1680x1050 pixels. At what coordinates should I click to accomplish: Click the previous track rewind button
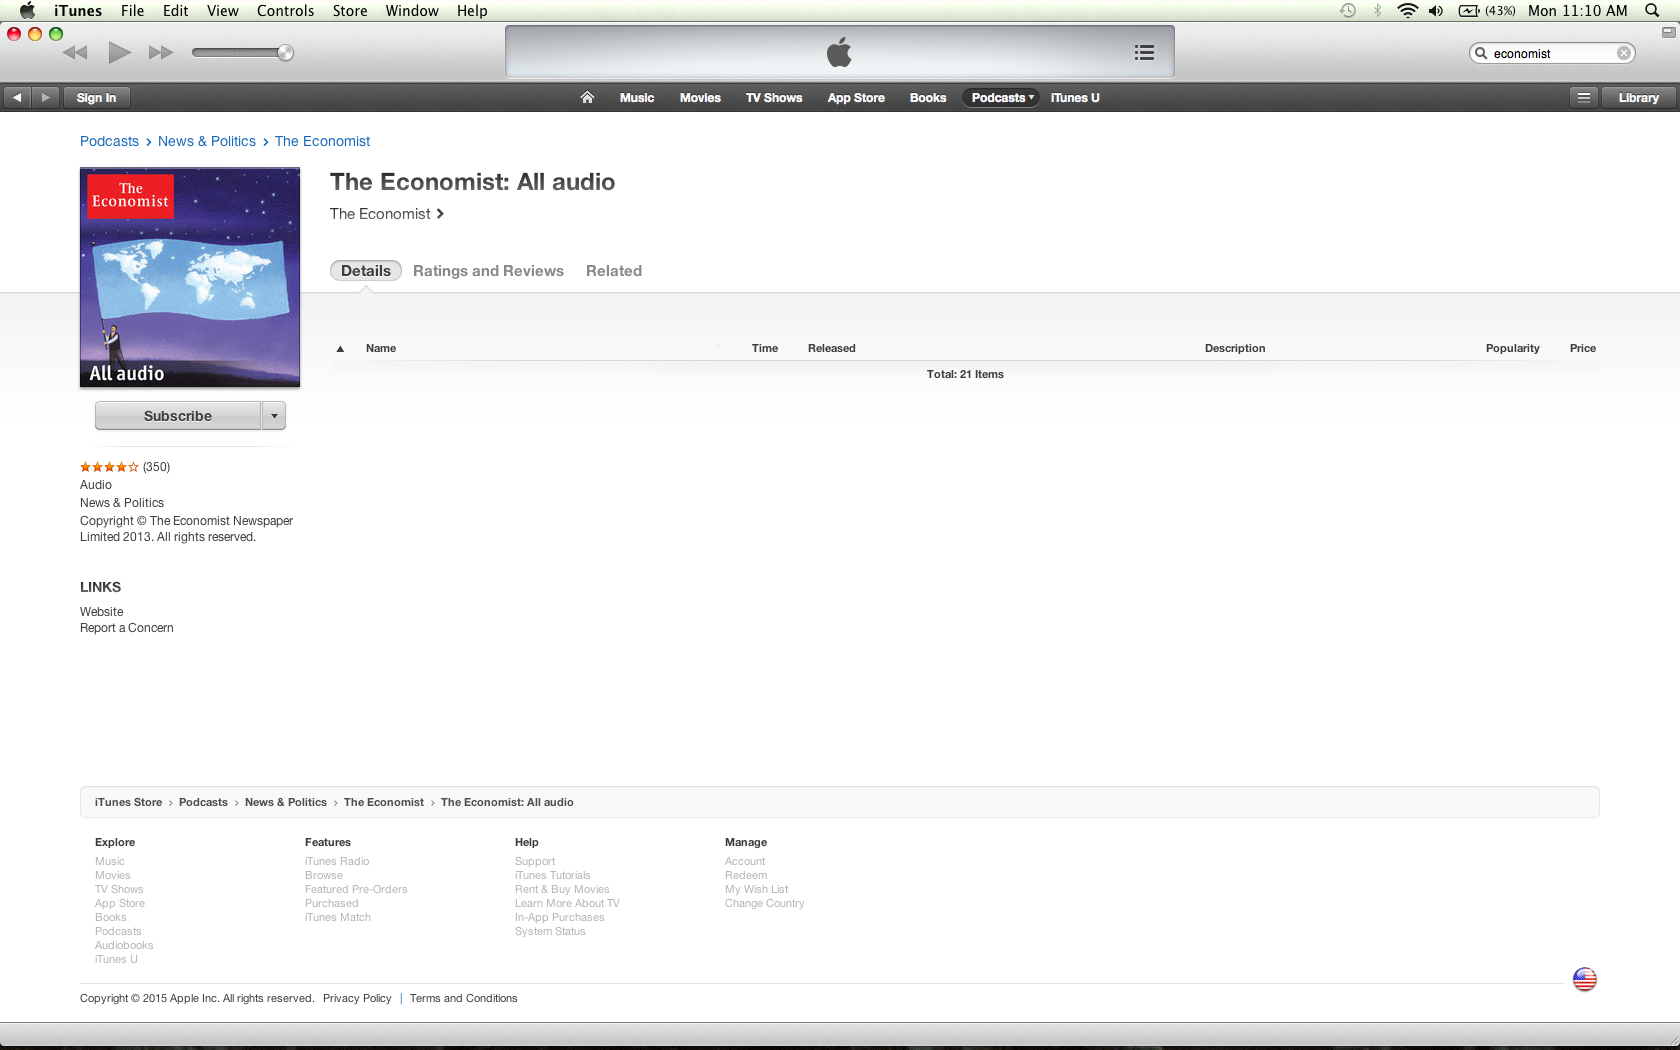click(75, 53)
